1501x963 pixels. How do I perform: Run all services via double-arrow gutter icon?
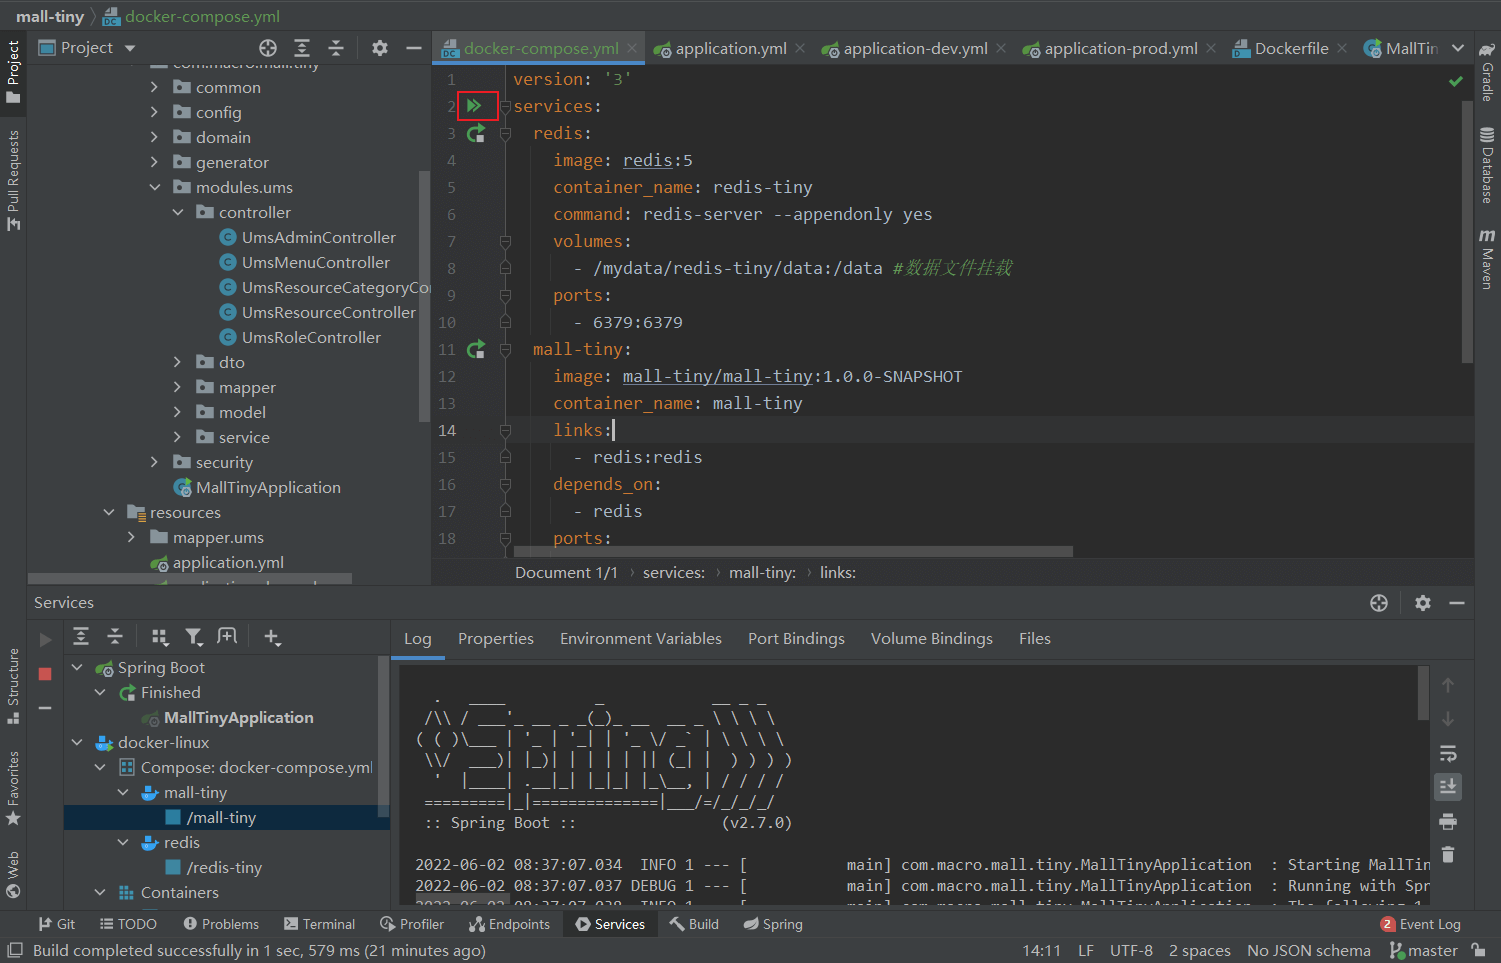(475, 105)
